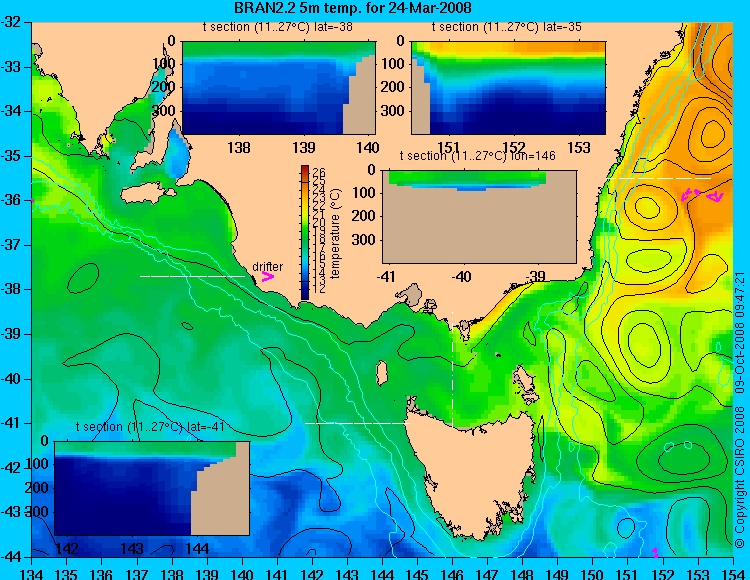Click '145' on the main longitude axis
The height and width of the screenshot is (580, 750).
point(418,574)
